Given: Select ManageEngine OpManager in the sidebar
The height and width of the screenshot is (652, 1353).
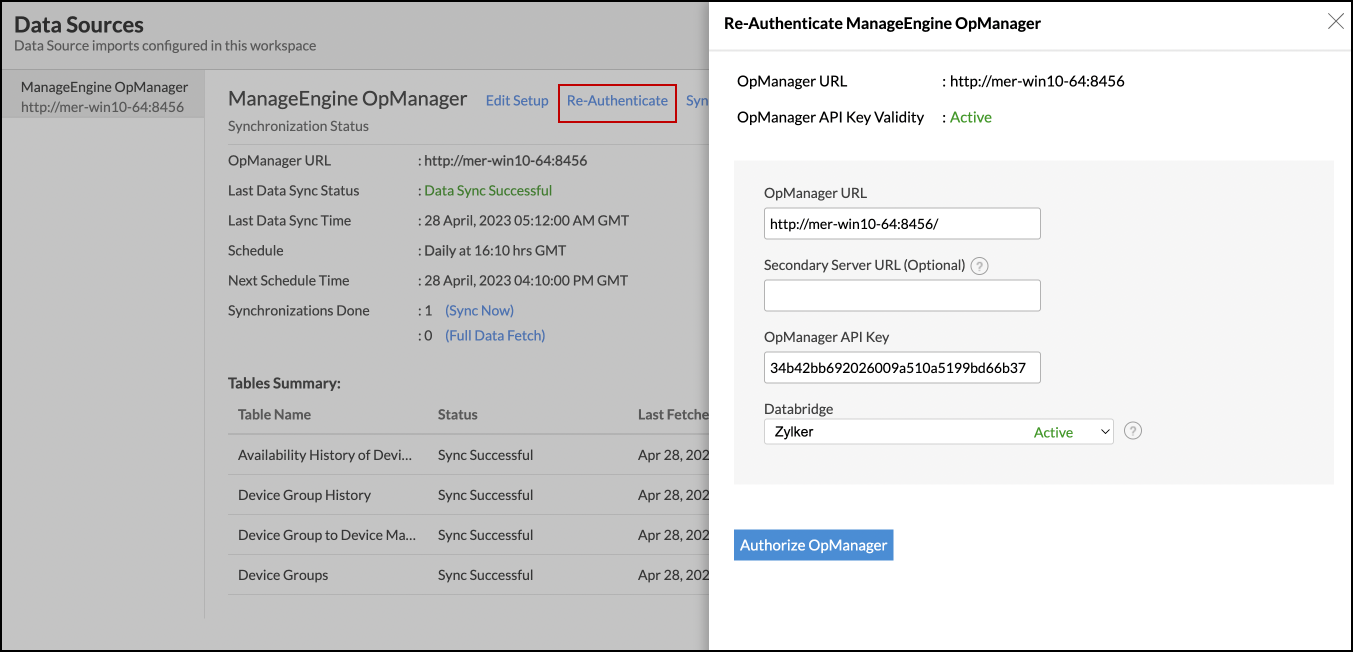Looking at the screenshot, I should pyautogui.click(x=104, y=96).
